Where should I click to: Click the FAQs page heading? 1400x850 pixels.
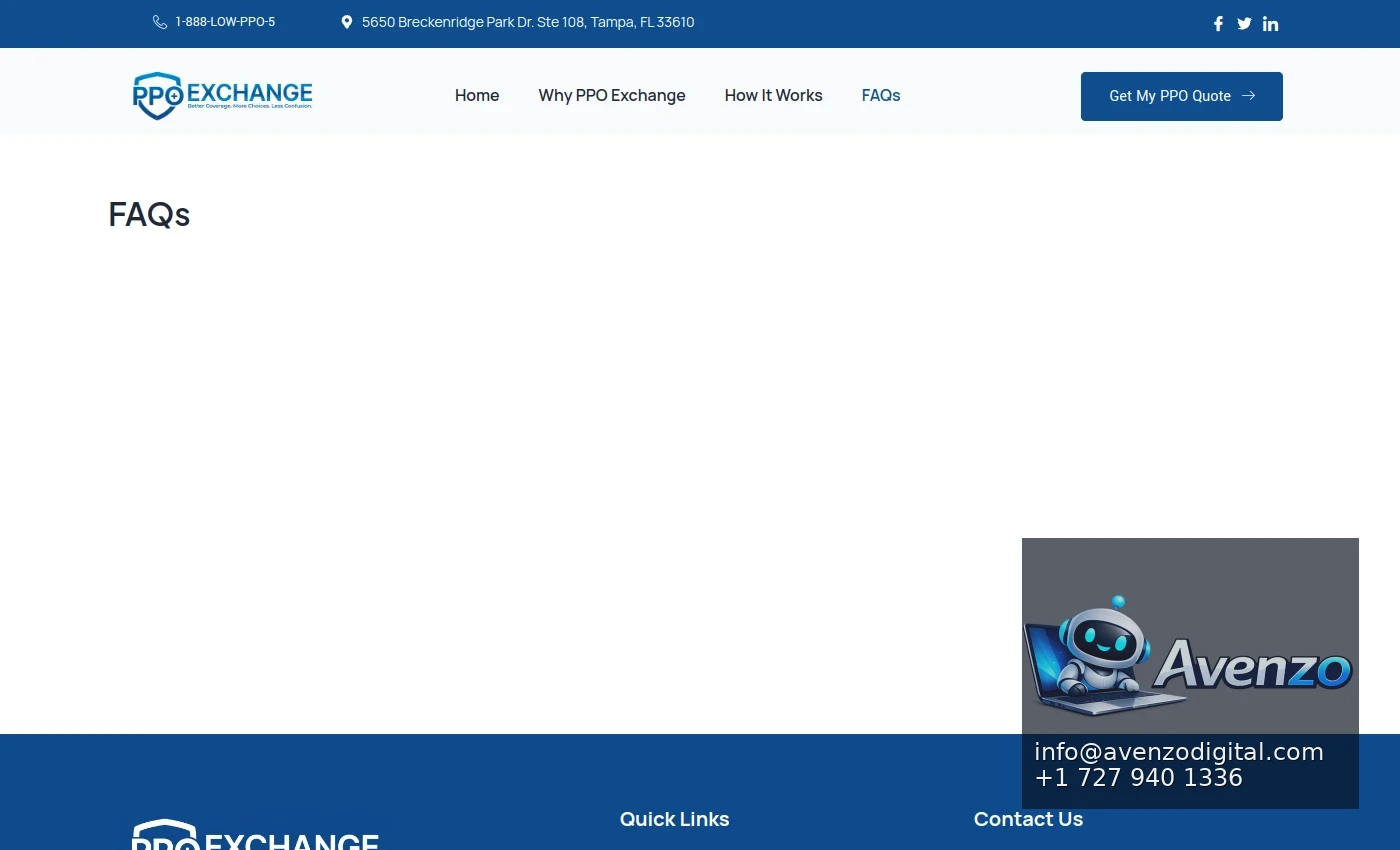(x=149, y=214)
